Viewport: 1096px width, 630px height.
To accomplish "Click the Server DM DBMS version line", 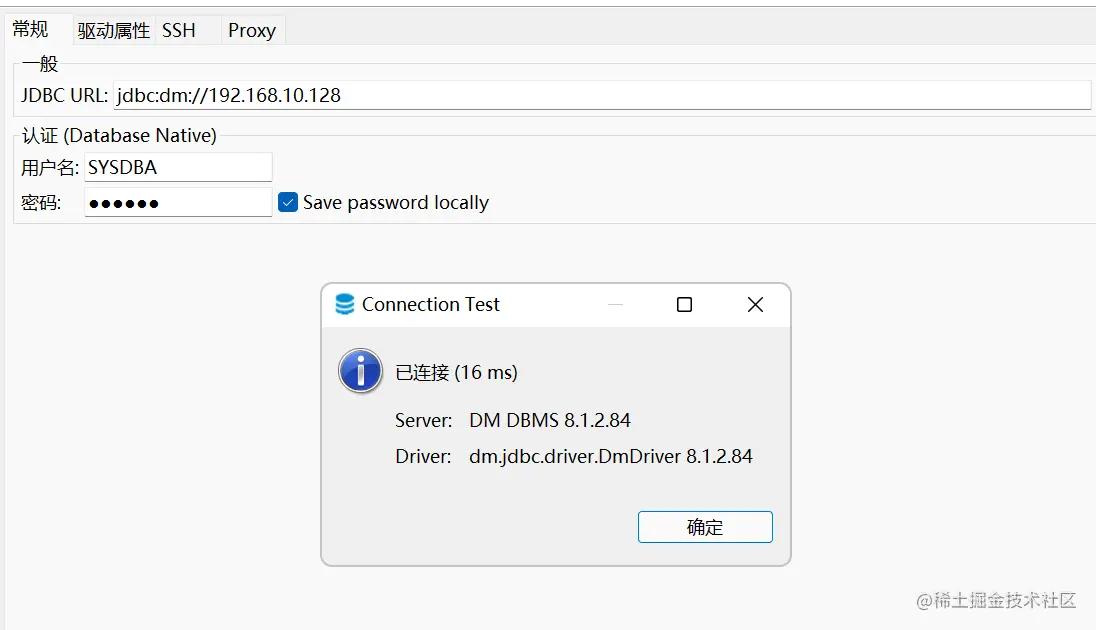I will (513, 420).
